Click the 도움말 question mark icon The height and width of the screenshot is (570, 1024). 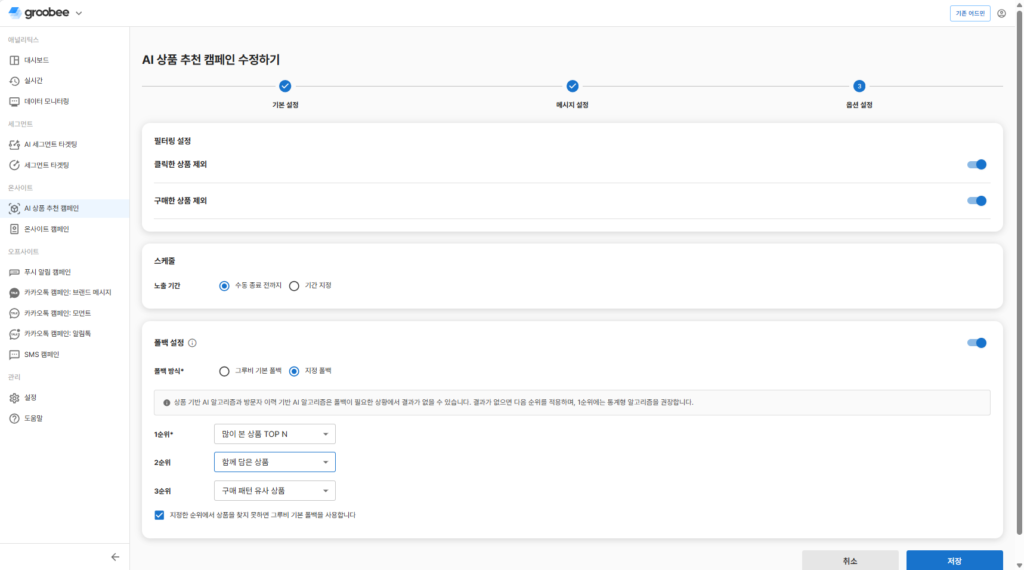click(14, 419)
